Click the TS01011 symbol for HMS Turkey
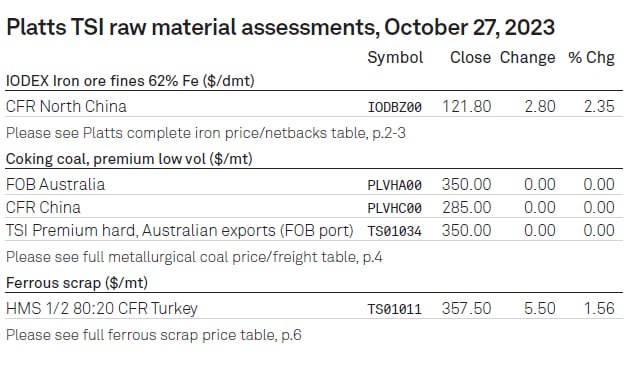641x370 pixels. [x=394, y=309]
